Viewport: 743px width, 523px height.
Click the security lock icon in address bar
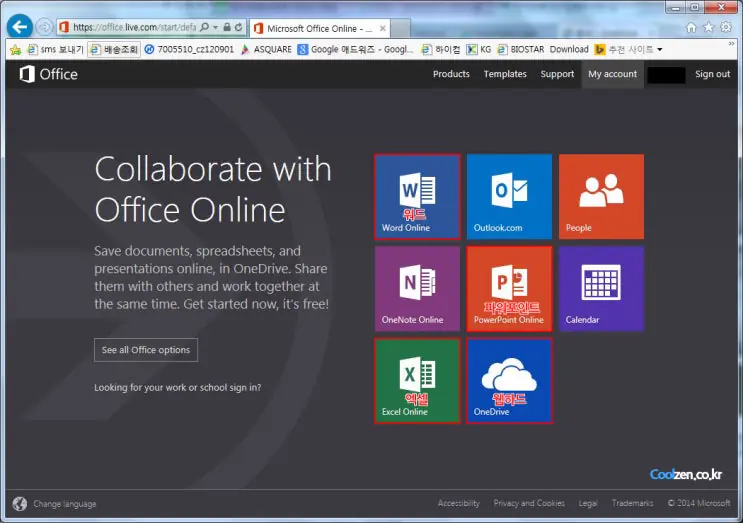click(227, 27)
